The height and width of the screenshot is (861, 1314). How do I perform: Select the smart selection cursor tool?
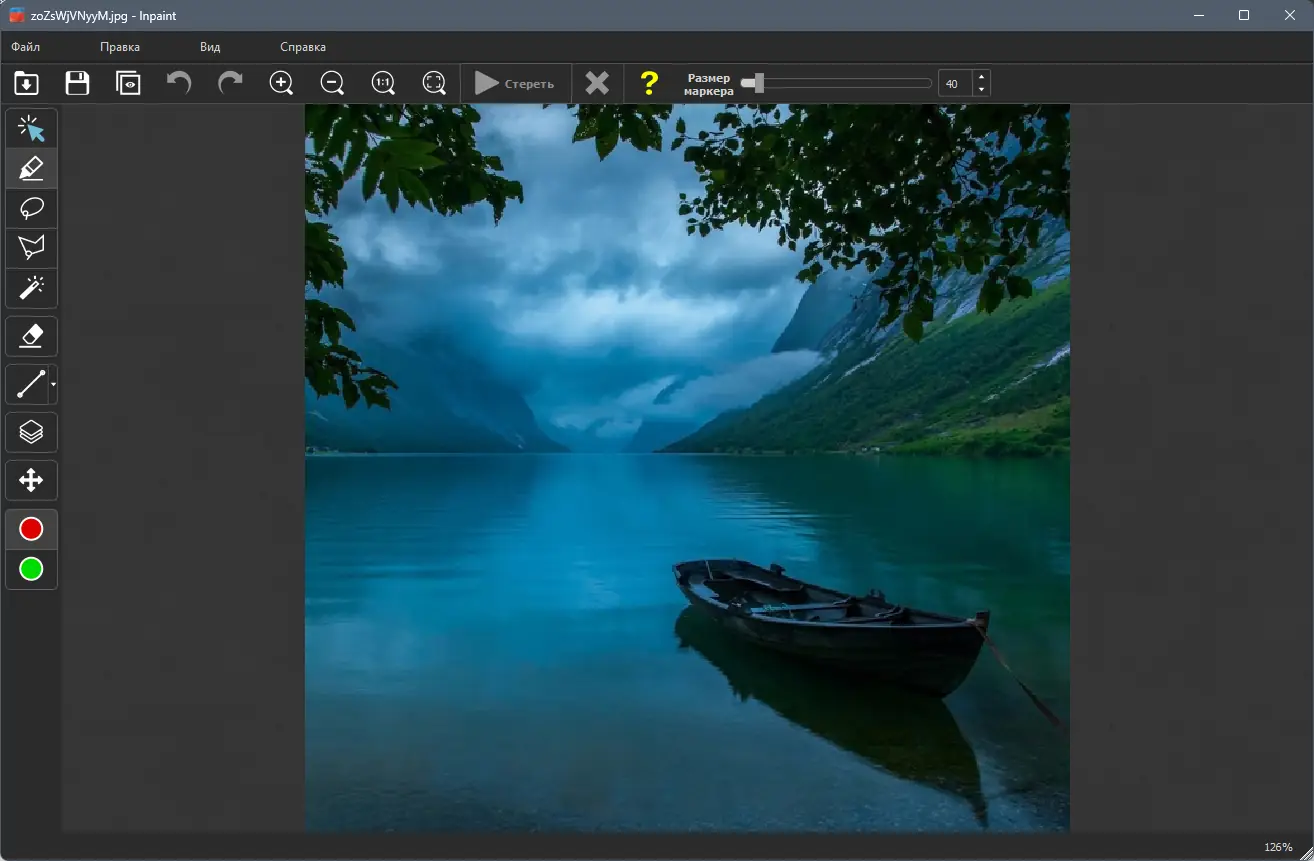tap(31, 128)
